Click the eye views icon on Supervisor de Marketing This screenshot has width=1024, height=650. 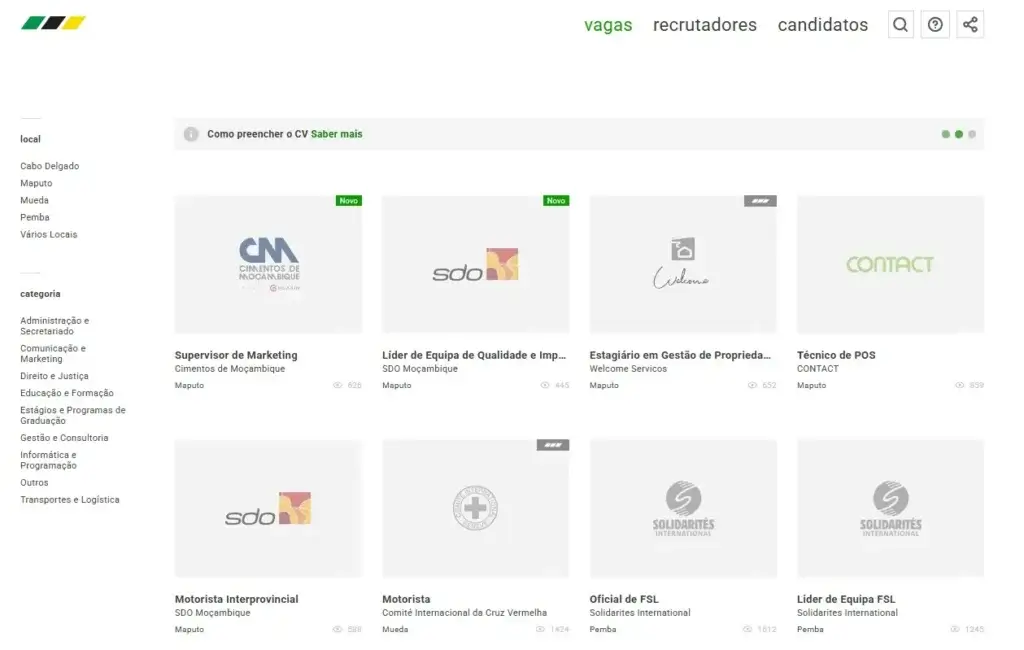click(338, 385)
